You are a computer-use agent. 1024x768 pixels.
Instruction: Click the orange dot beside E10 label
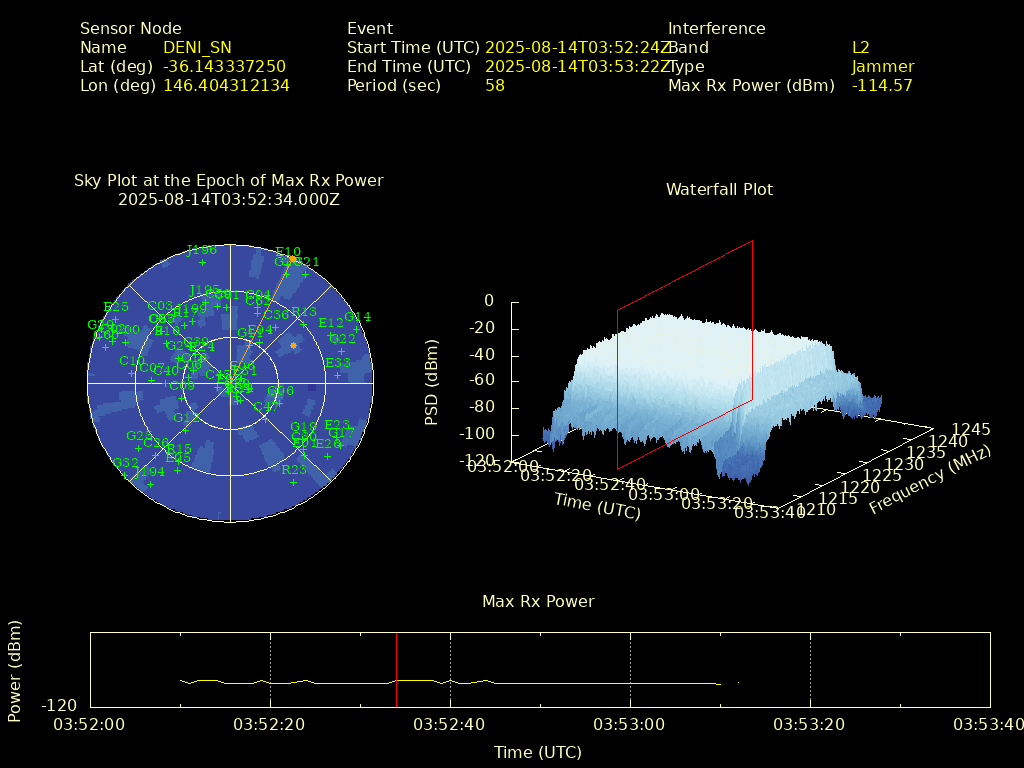[x=292, y=259]
